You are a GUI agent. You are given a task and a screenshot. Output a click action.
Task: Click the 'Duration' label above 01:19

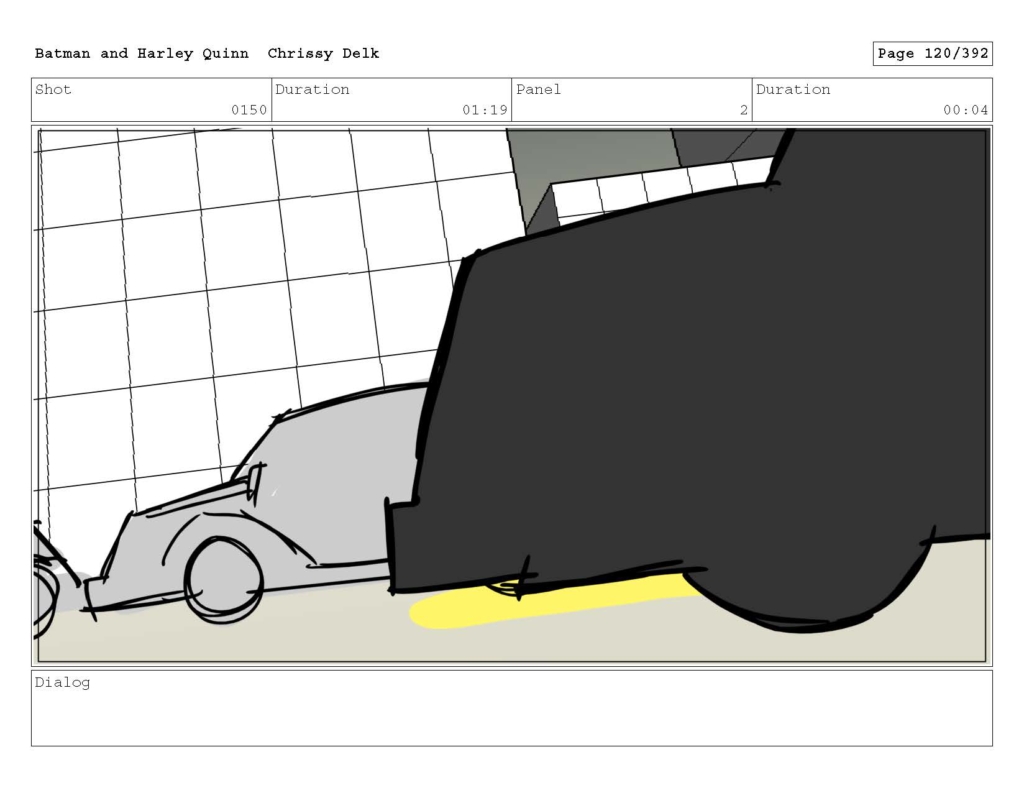click(312, 89)
